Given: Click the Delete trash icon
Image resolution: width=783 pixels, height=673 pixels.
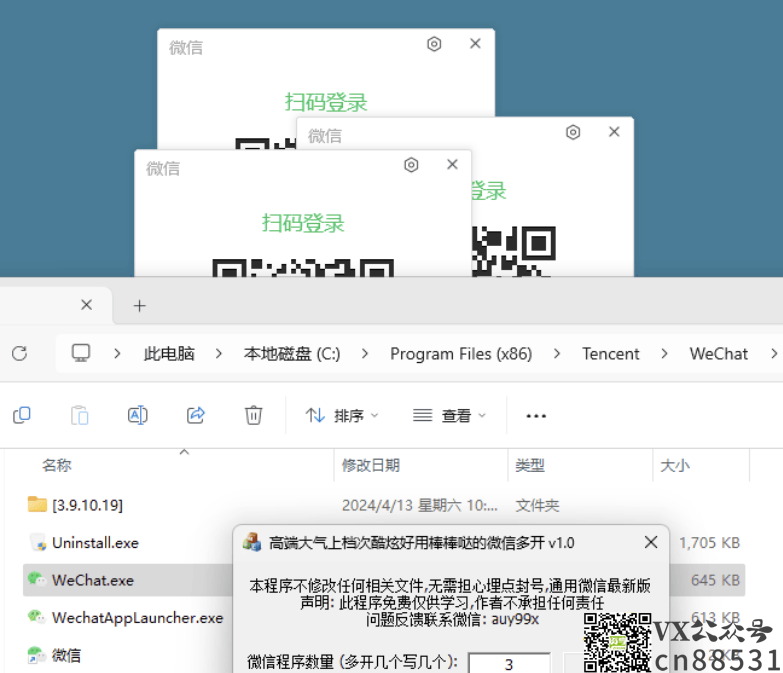Looking at the screenshot, I should 254,415.
